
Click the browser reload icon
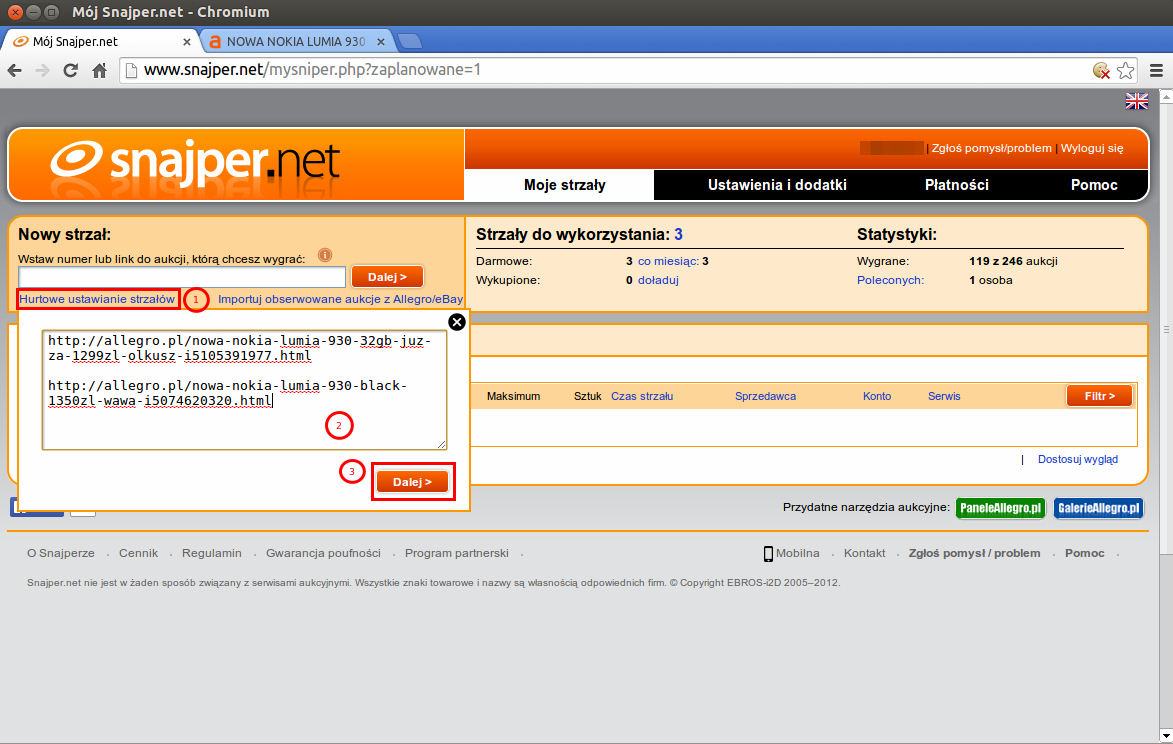click(71, 70)
